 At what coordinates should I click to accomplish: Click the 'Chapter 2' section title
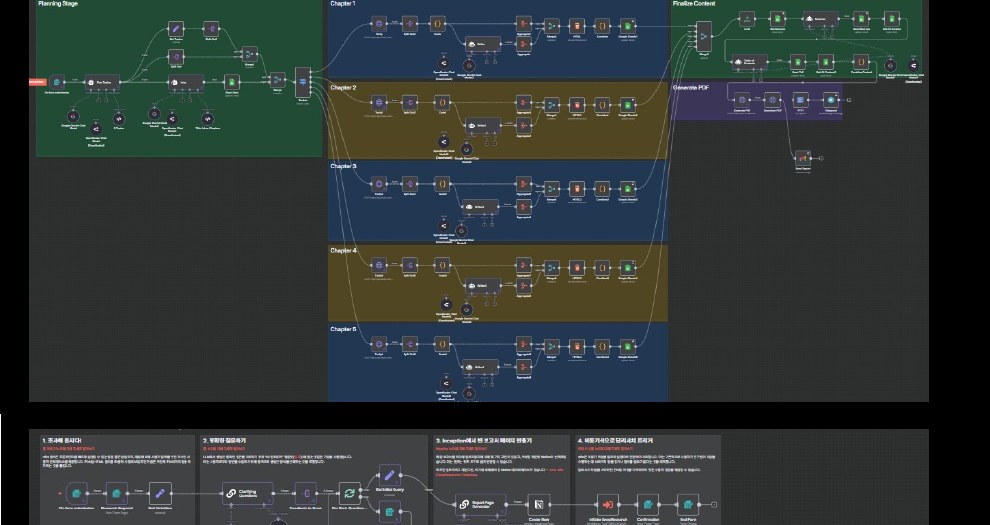343,88
